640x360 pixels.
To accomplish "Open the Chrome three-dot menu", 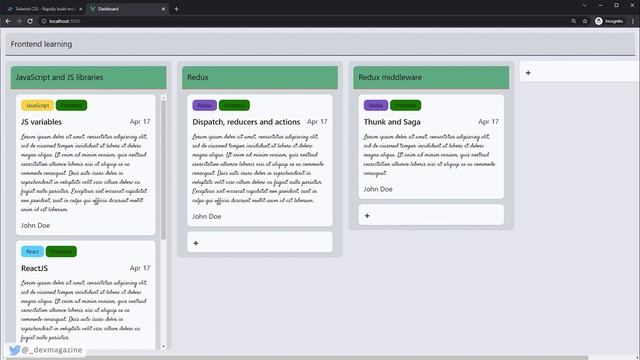I will click(633, 21).
